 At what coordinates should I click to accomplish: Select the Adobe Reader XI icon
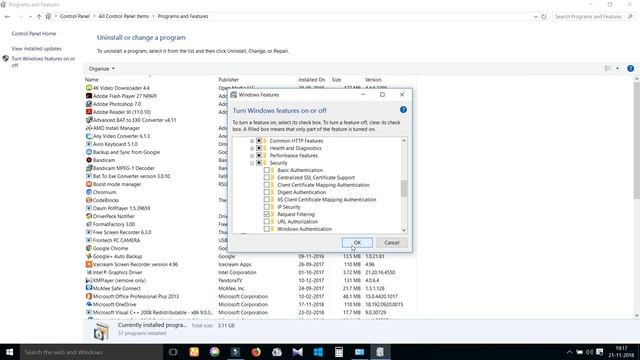89,112
